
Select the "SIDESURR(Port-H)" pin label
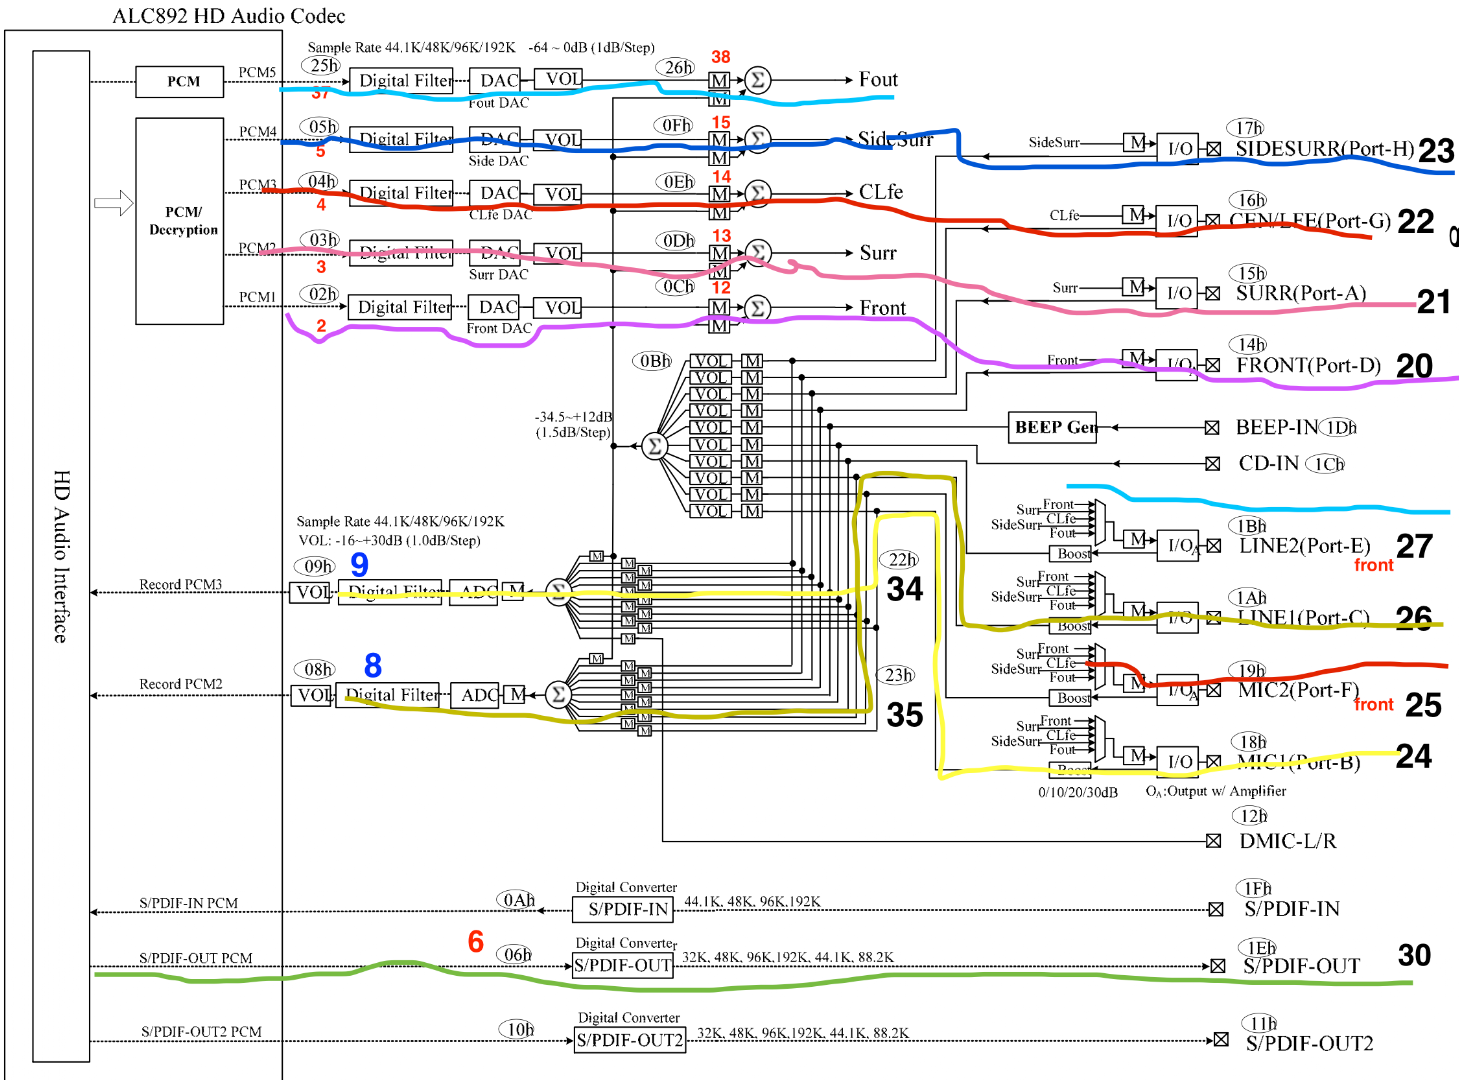pyautogui.click(x=1325, y=149)
